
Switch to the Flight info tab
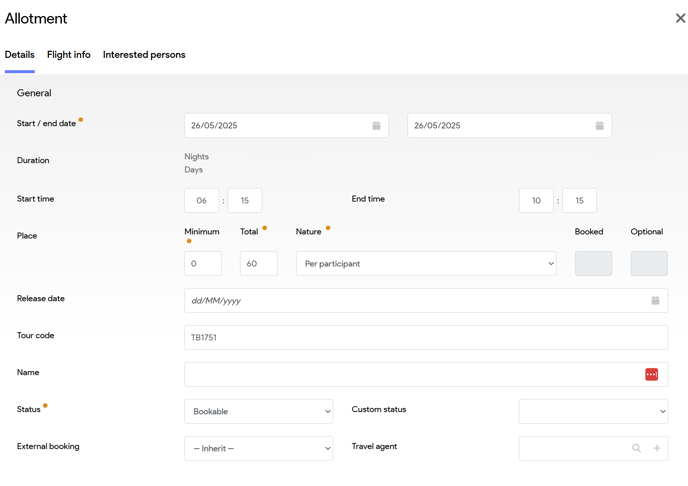(x=69, y=55)
